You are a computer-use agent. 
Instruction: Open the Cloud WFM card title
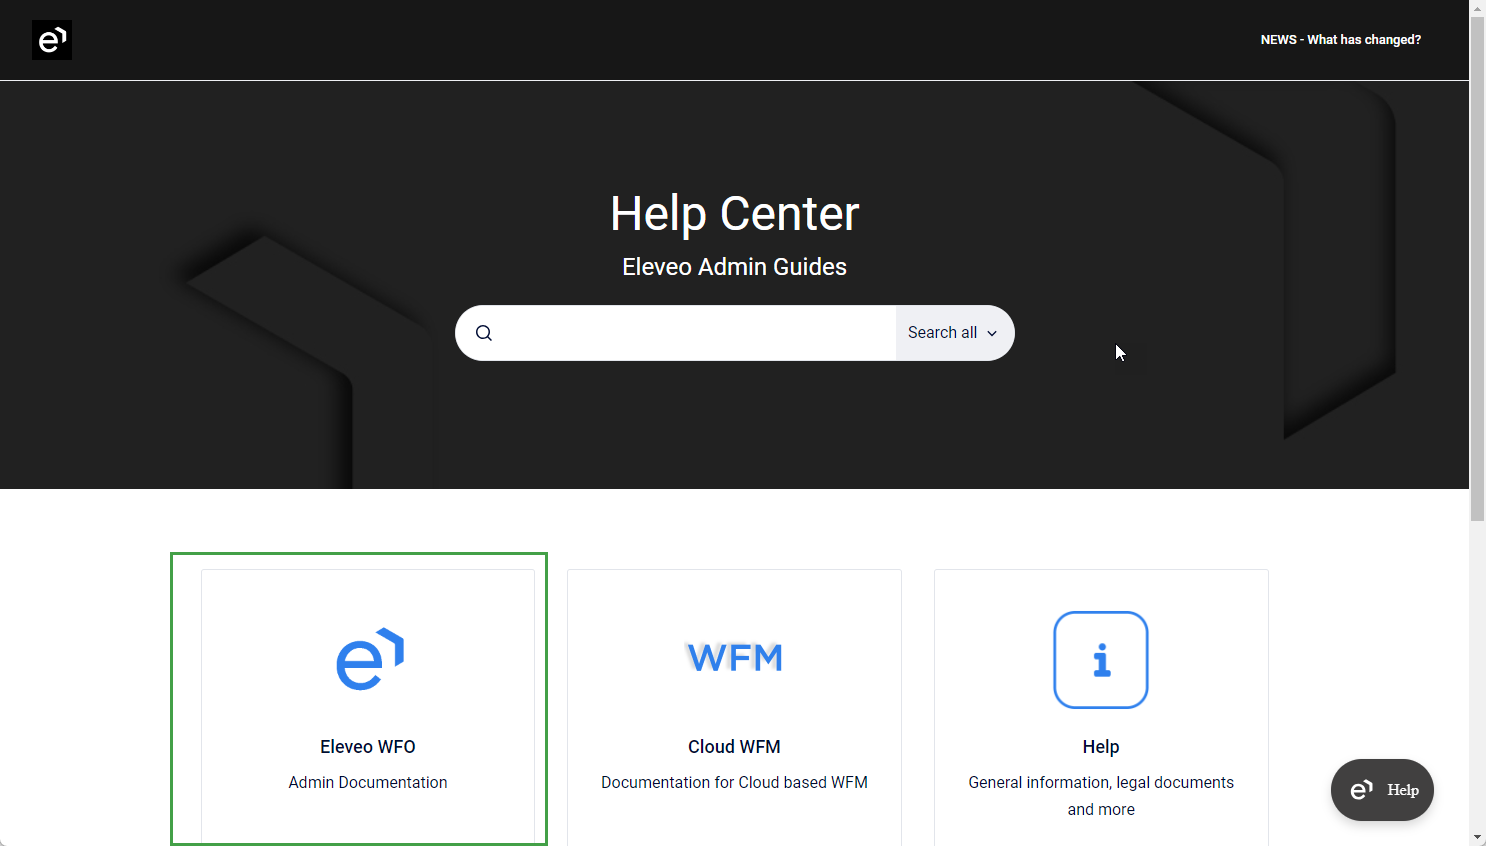click(x=734, y=747)
